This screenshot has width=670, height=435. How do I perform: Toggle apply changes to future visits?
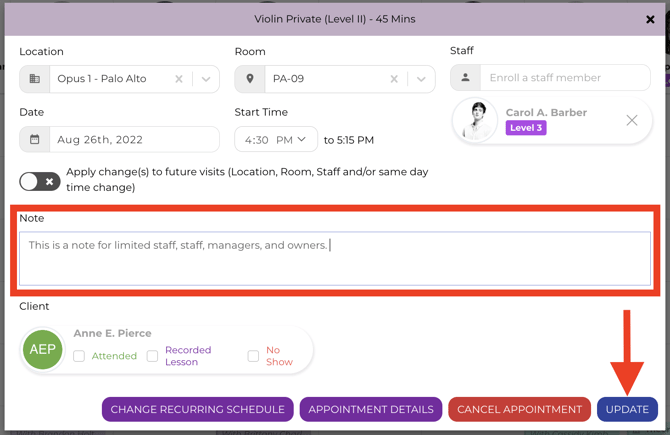point(40,182)
